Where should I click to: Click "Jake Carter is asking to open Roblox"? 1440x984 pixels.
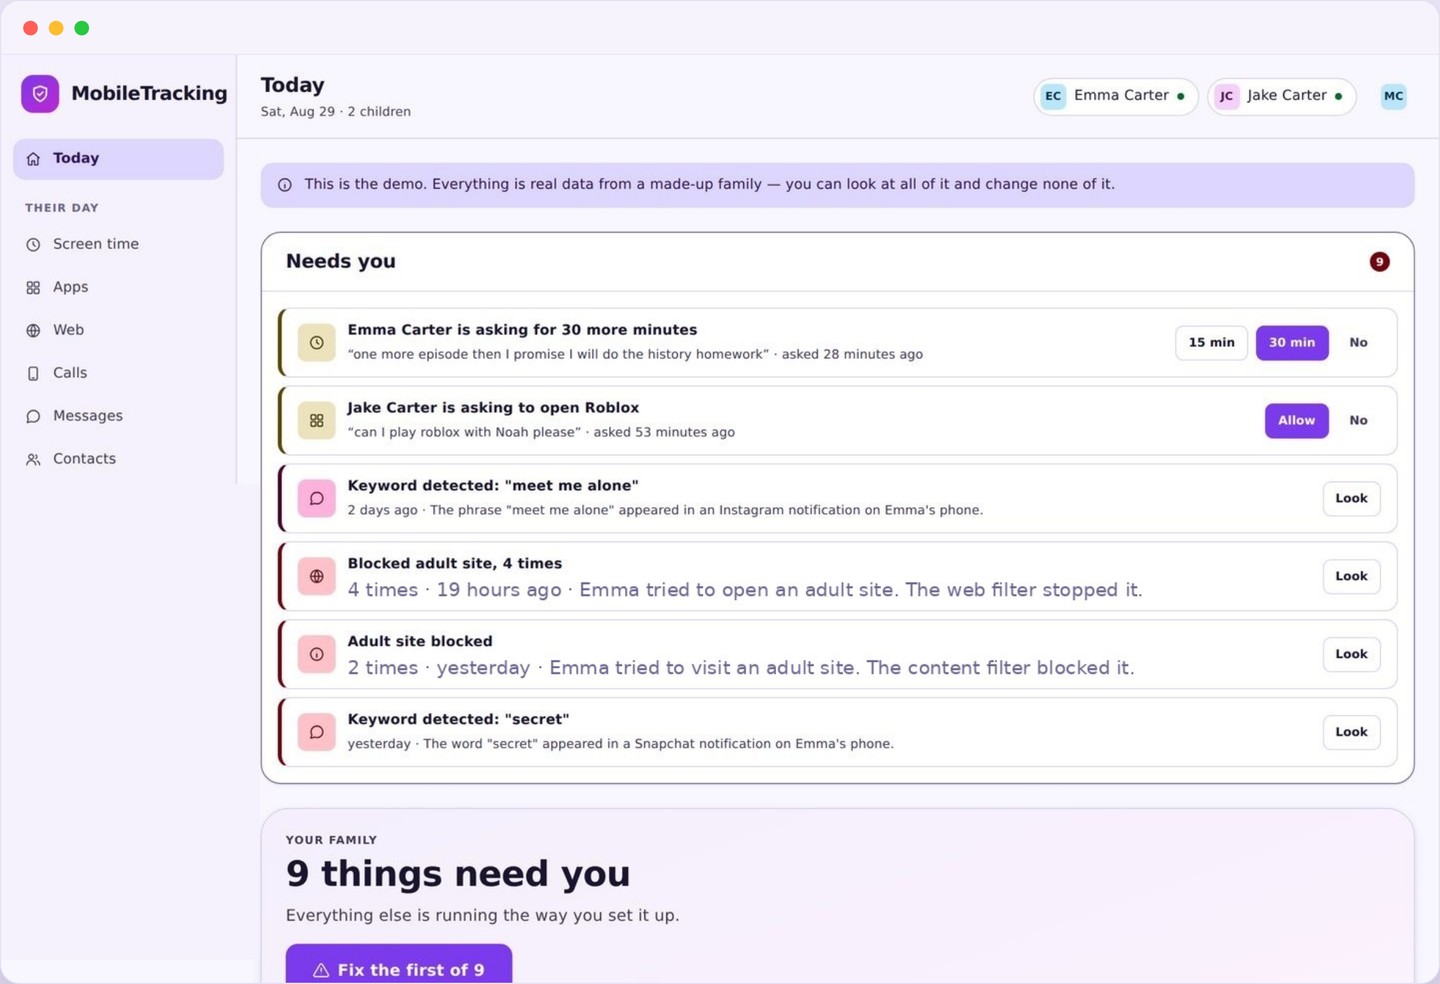(493, 408)
